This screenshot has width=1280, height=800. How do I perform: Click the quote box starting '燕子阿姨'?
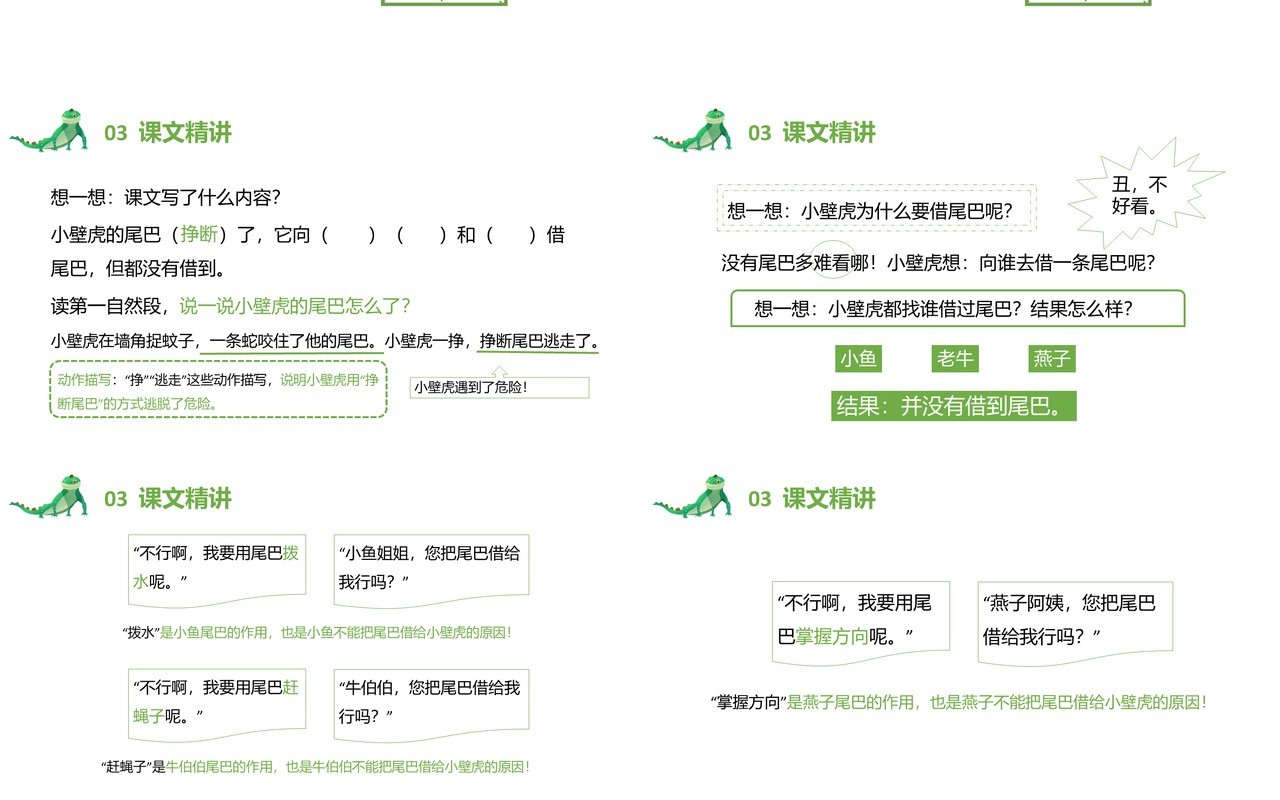pyautogui.click(x=1075, y=623)
